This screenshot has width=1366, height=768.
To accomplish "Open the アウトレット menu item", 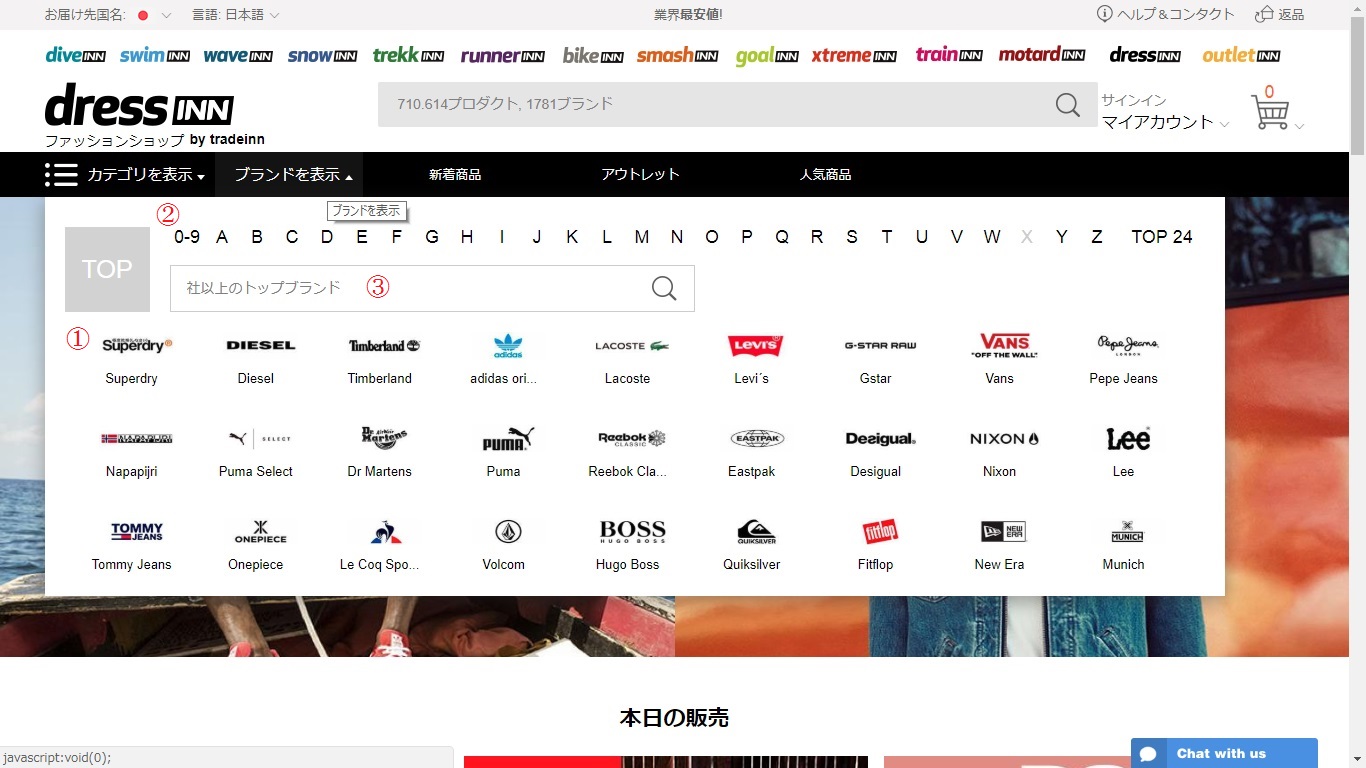I will tap(640, 175).
